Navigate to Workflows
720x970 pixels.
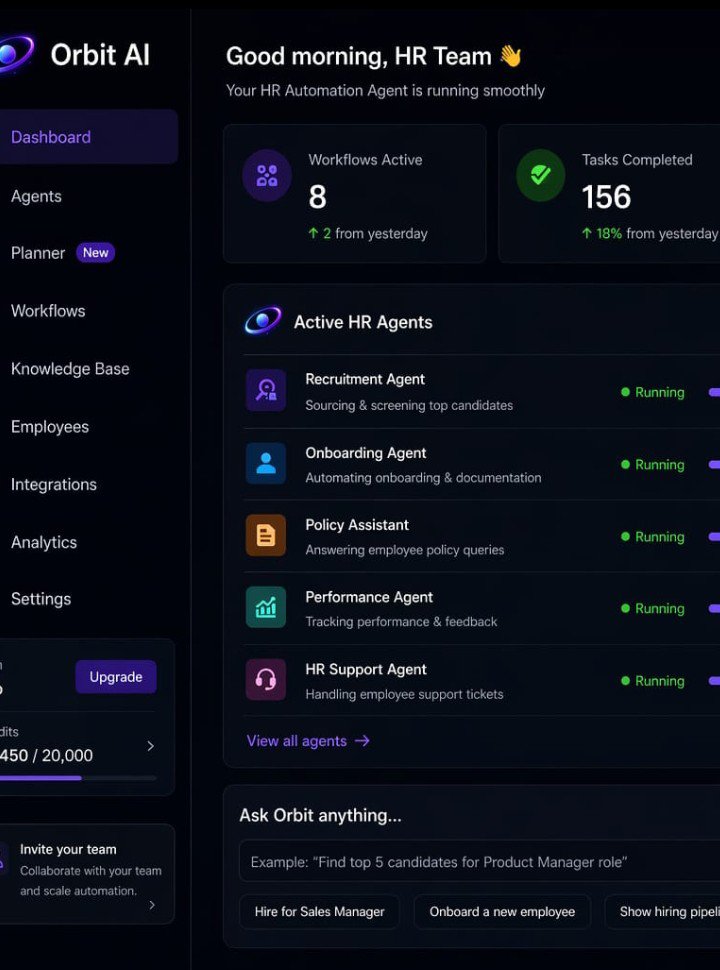click(x=48, y=311)
